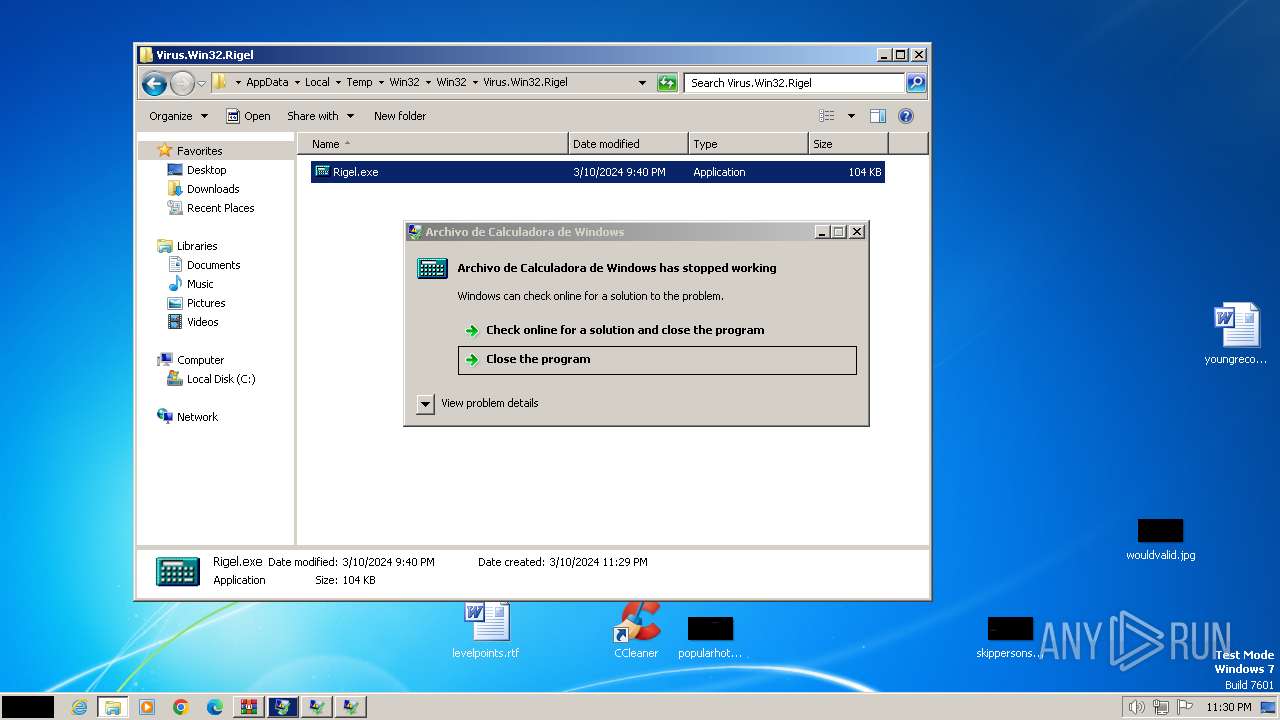Close the Archivo de Calculadora error dialog

coord(857,232)
